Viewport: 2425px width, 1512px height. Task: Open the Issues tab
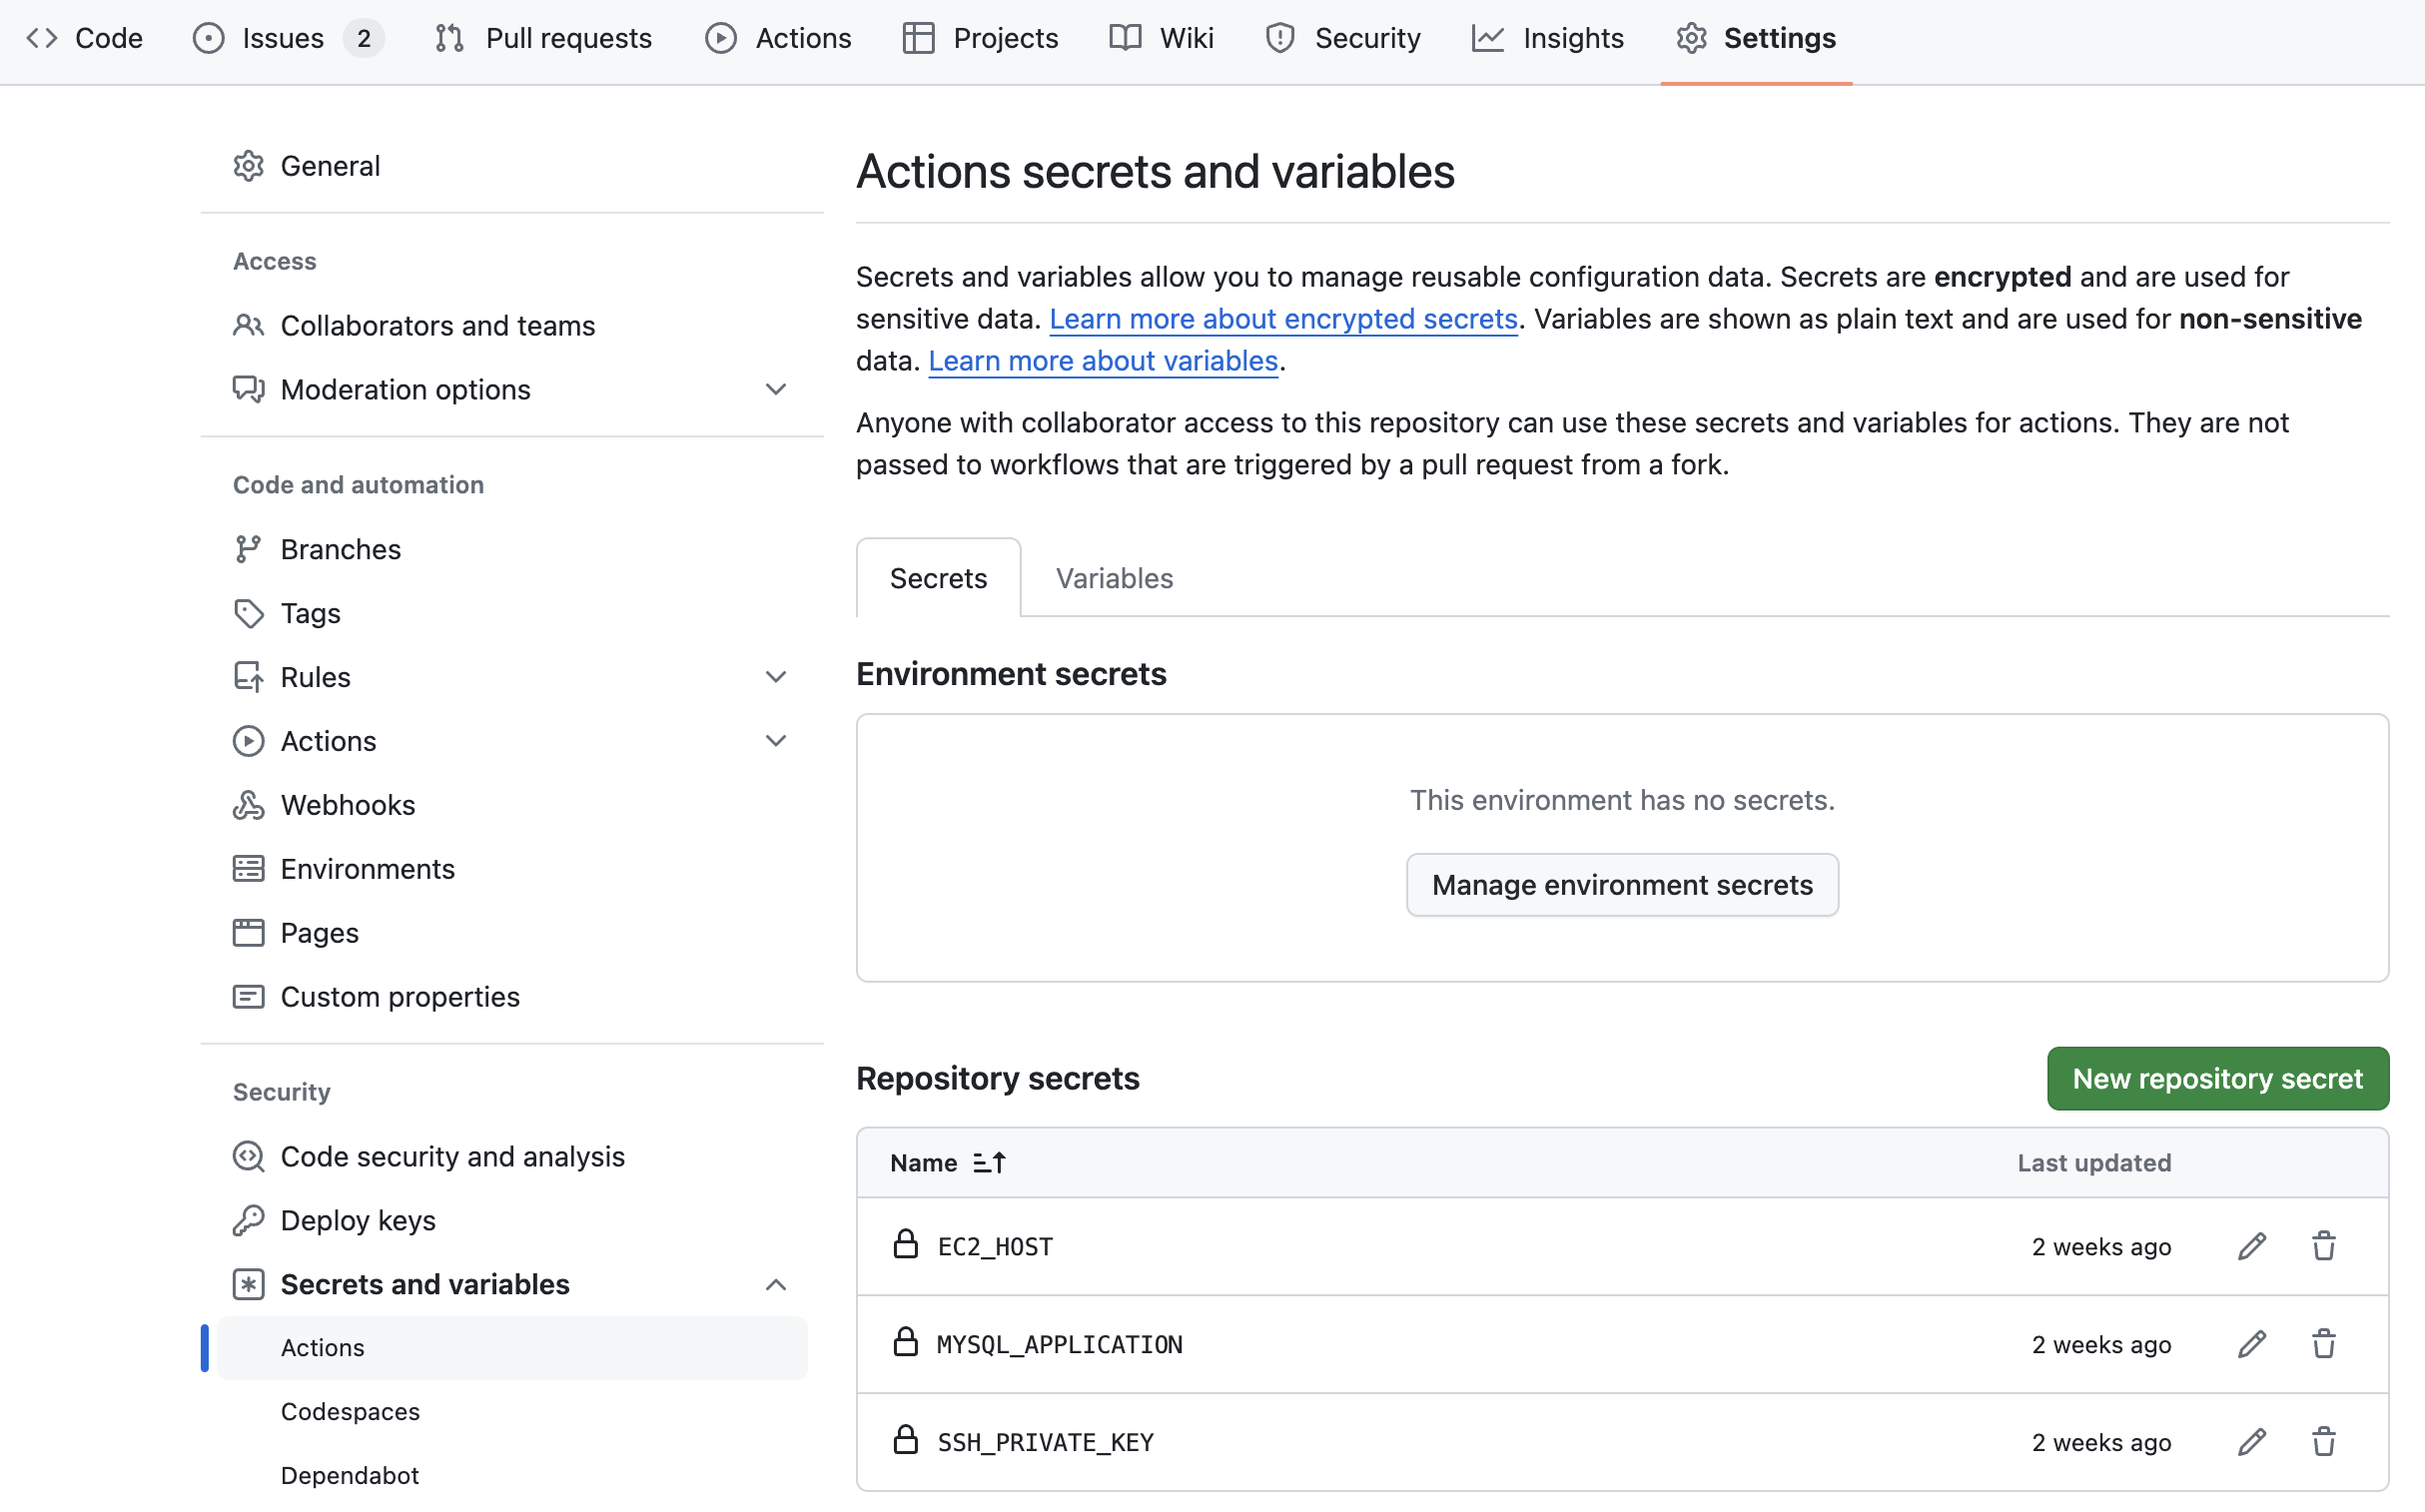click(283, 38)
